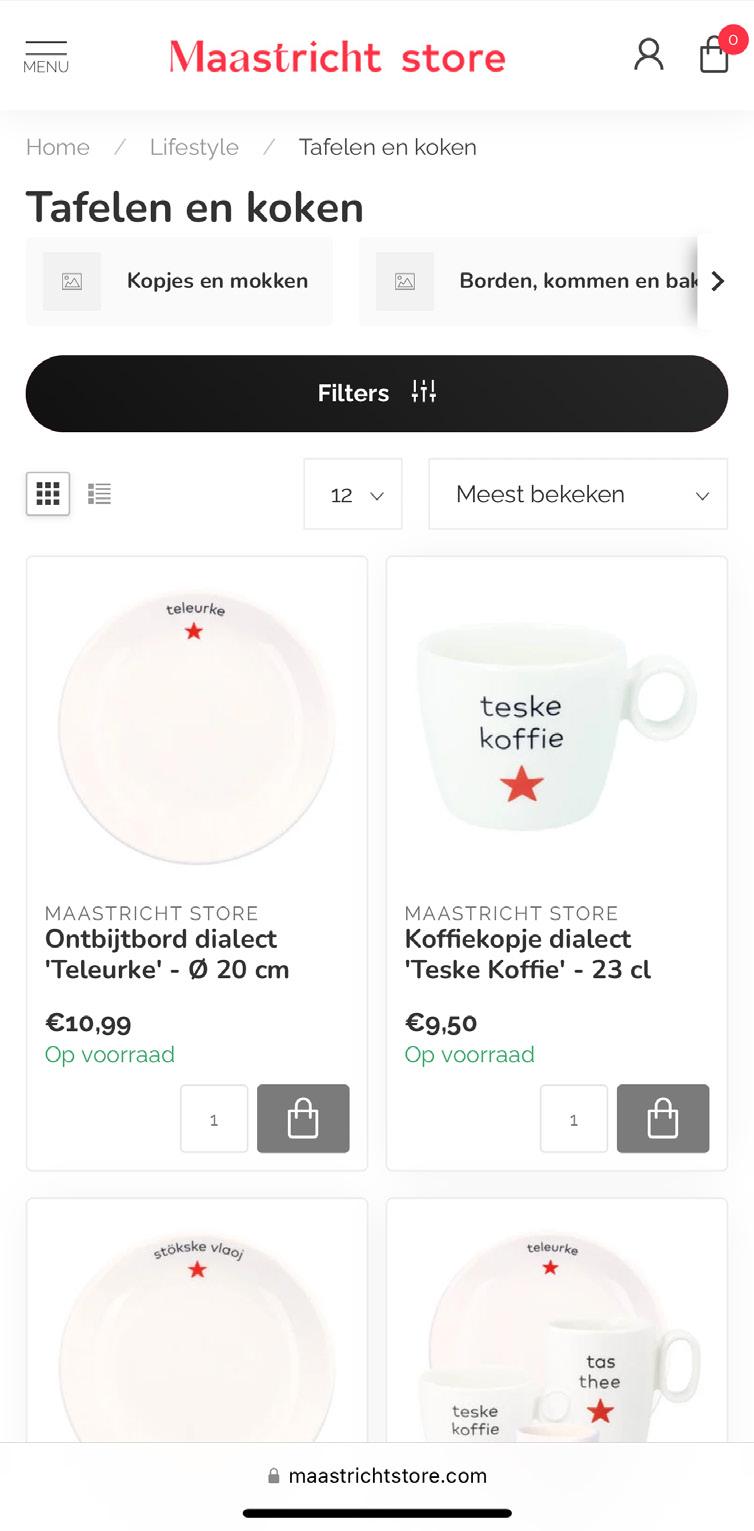Click the Maastricht store logo

[x=337, y=57]
